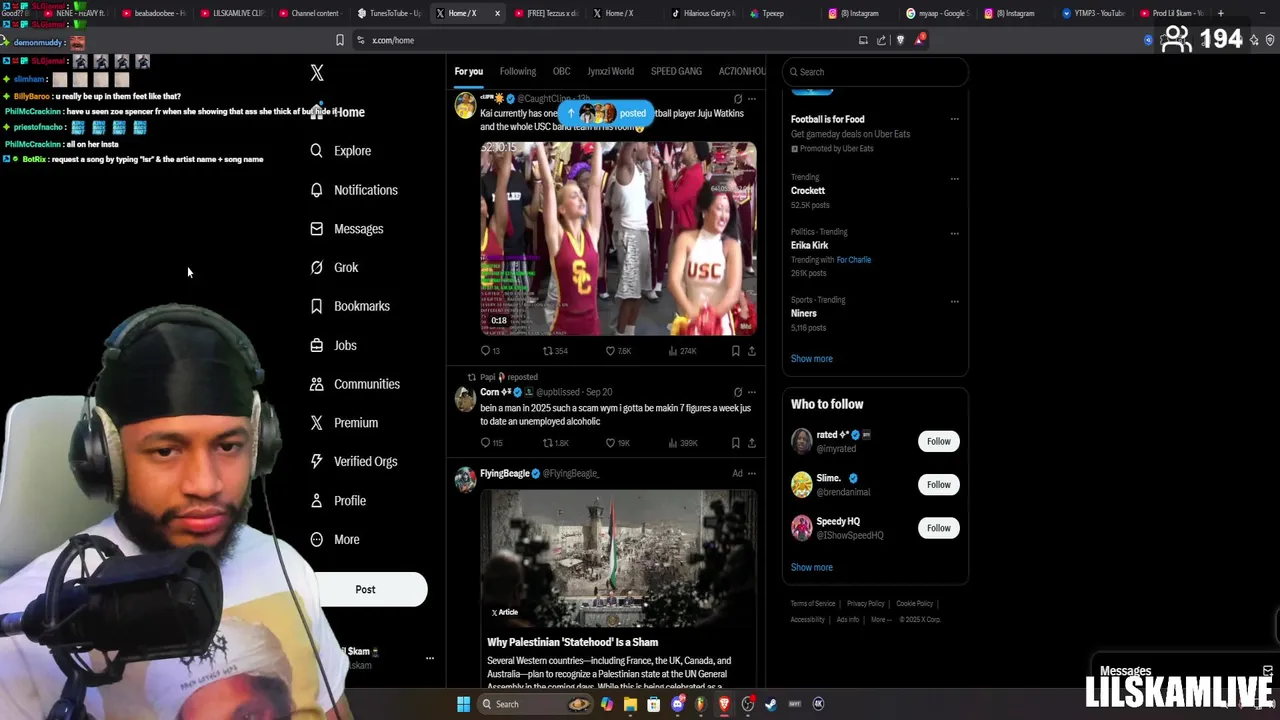This screenshot has width=1280, height=720.
Task: Open Bookmarks in the sidebar
Action: pyautogui.click(x=350, y=306)
